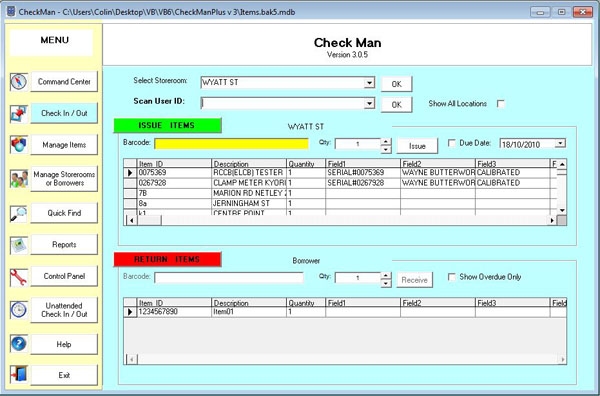
Task: Open the Reports section
Action: tap(64, 244)
